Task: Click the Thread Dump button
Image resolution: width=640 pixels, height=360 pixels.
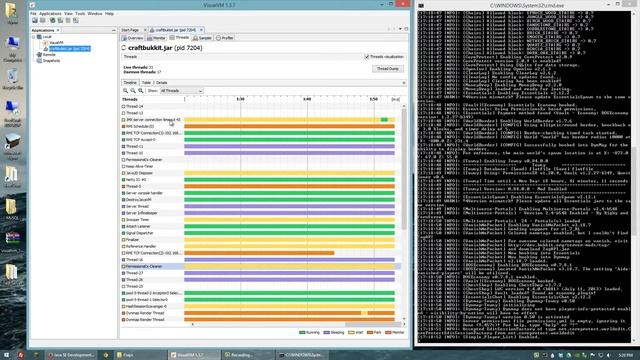Action: [388, 69]
